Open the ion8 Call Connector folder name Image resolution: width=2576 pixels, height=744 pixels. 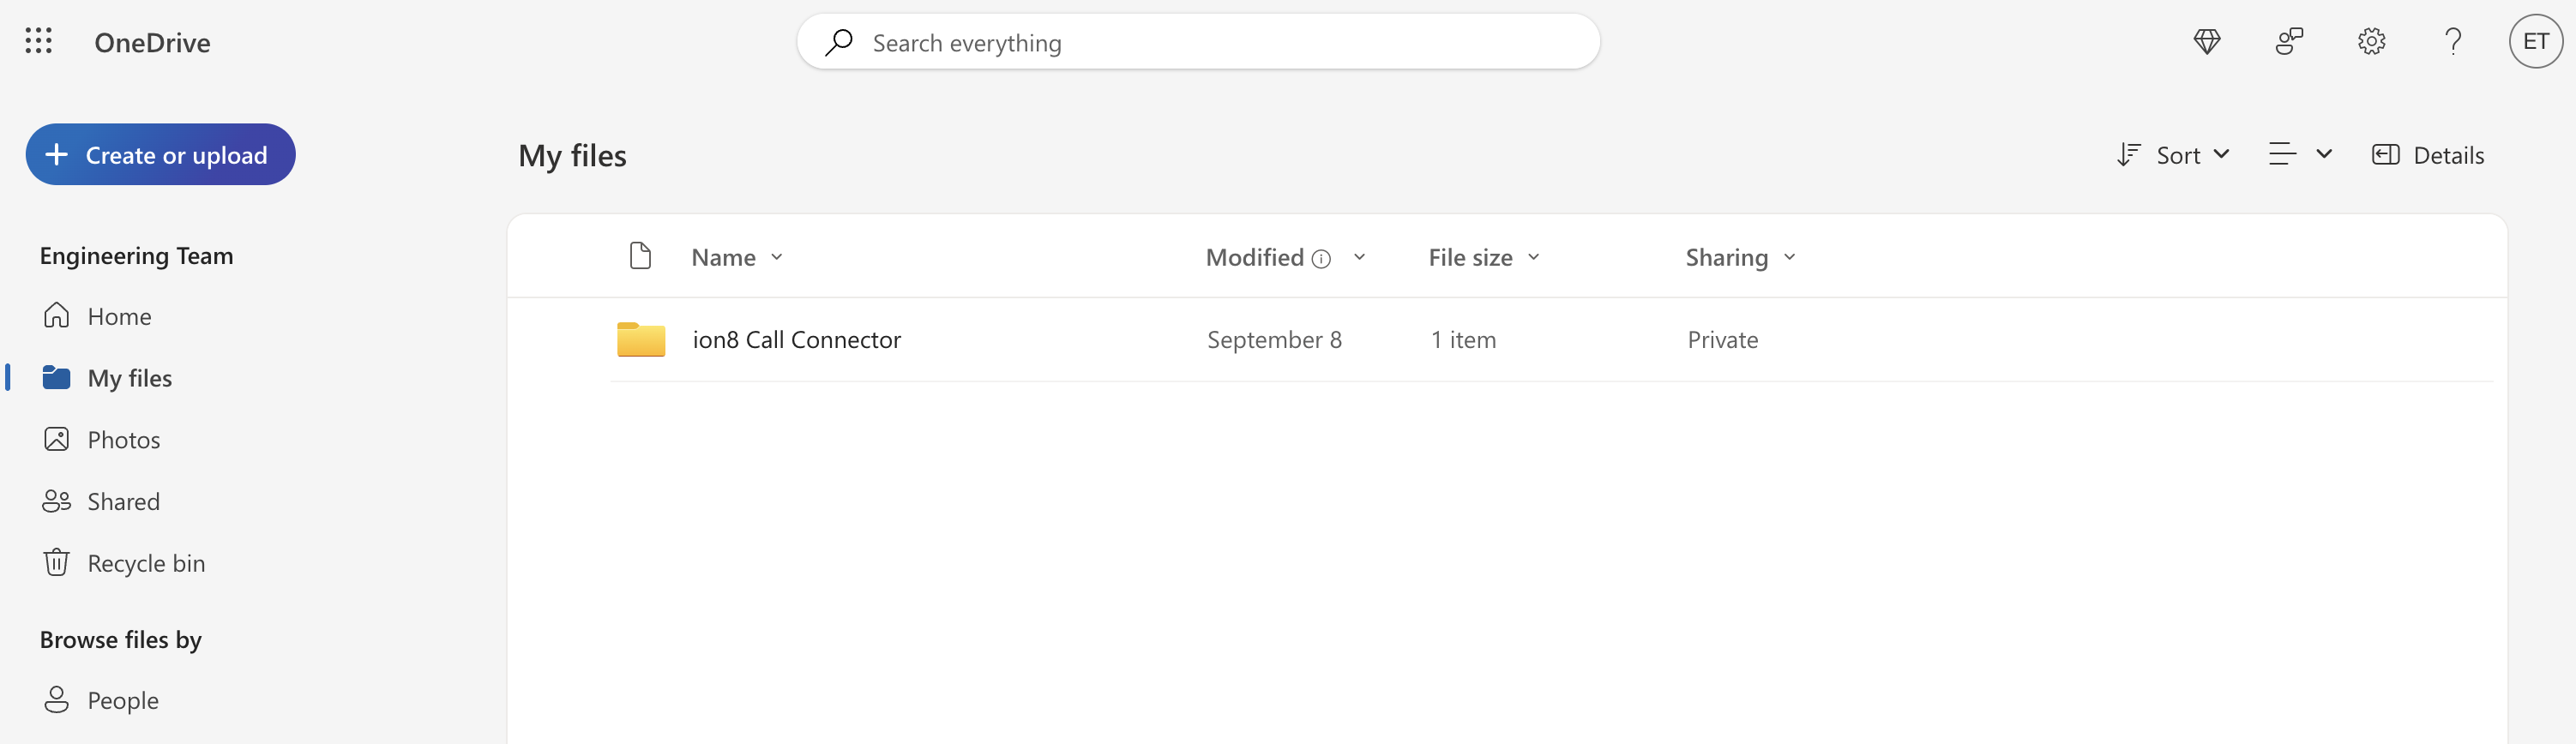pos(796,340)
